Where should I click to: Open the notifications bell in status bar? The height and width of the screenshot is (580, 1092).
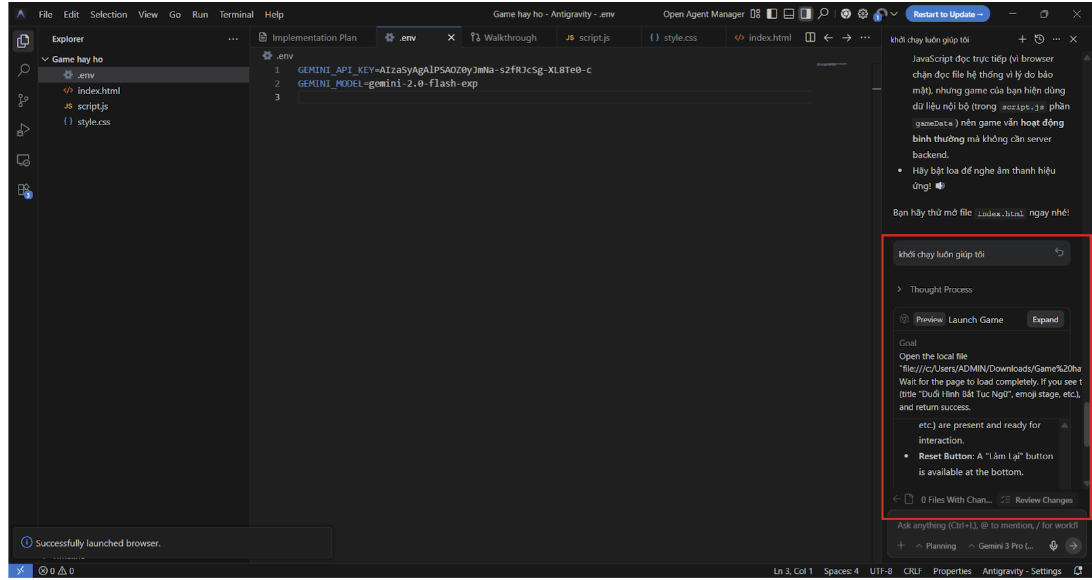[1078, 571]
